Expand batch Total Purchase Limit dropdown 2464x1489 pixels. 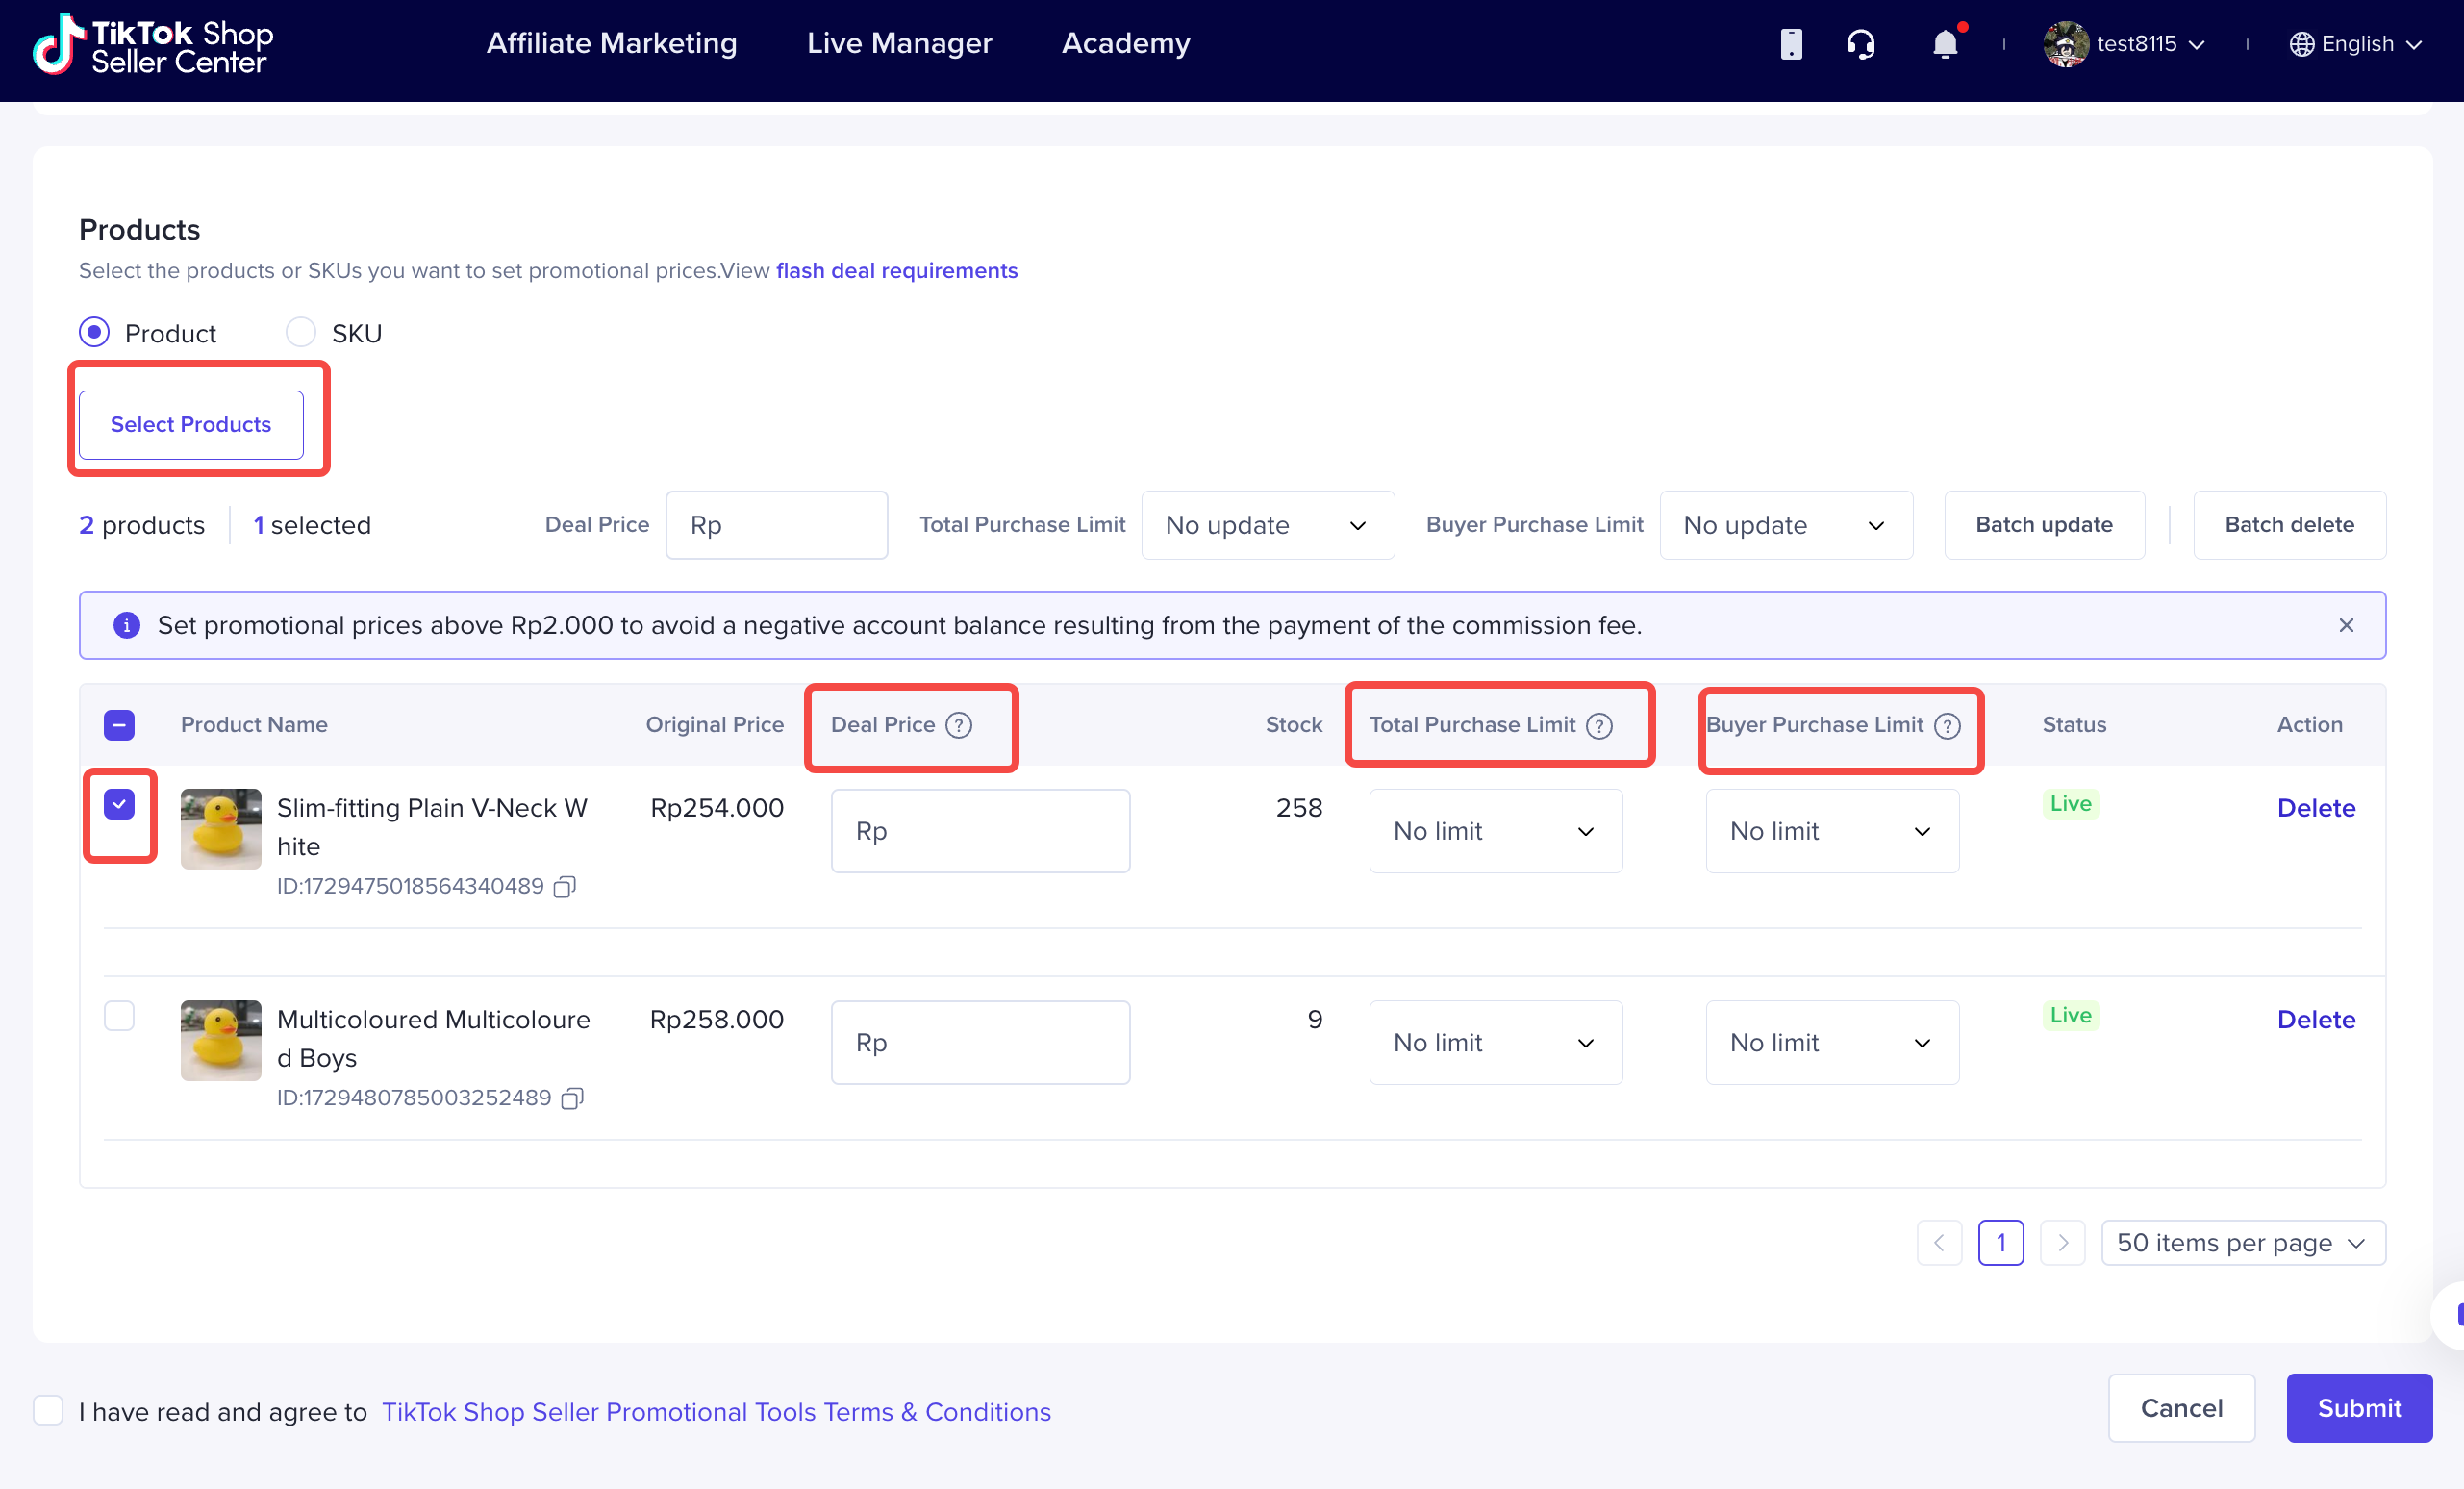(1267, 525)
